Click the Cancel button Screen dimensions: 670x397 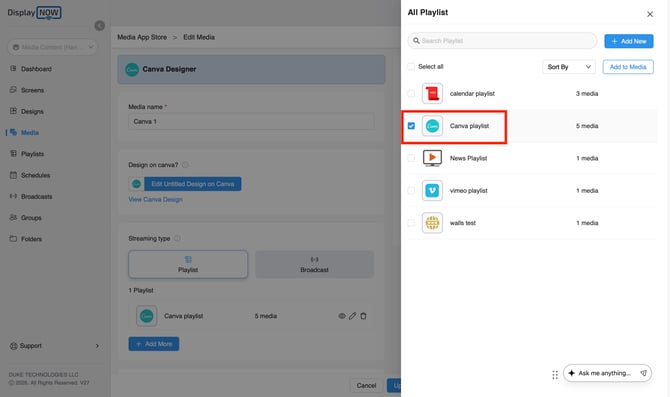366,385
